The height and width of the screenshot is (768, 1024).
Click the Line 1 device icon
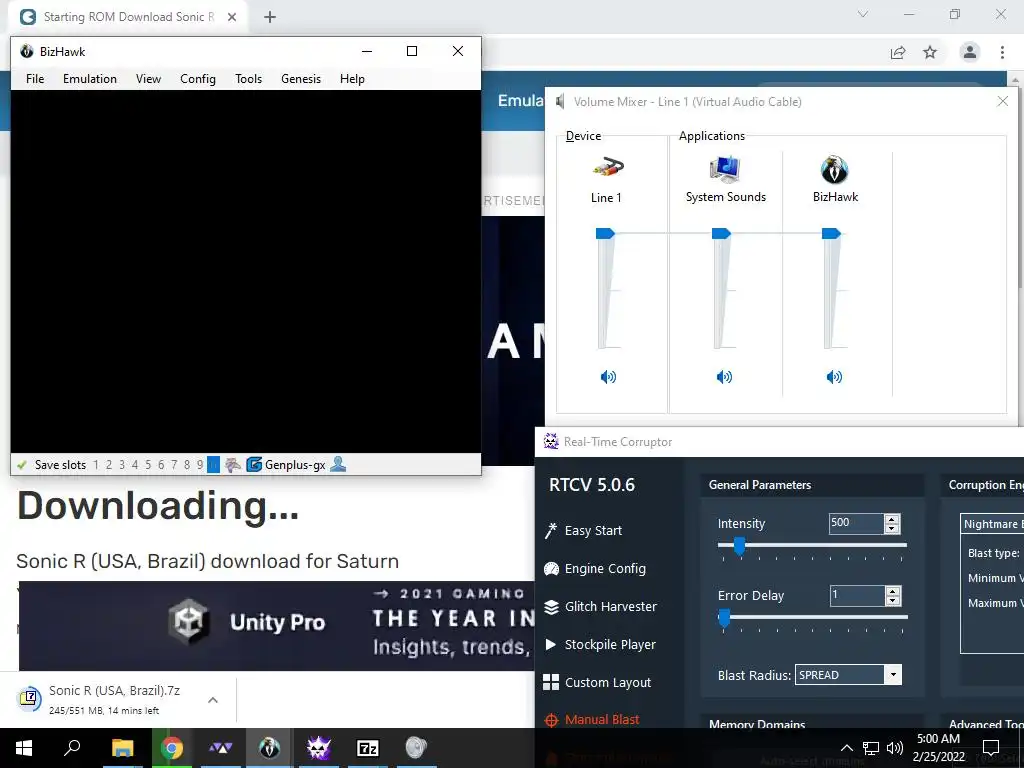607,168
